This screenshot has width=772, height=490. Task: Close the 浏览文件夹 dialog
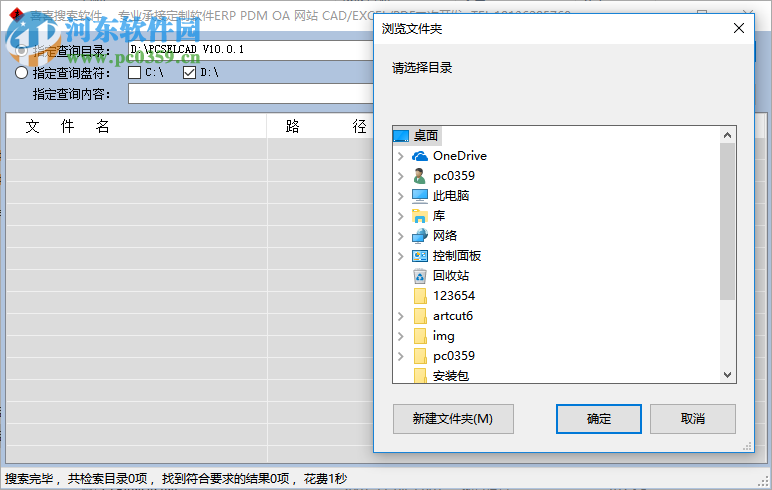(739, 29)
